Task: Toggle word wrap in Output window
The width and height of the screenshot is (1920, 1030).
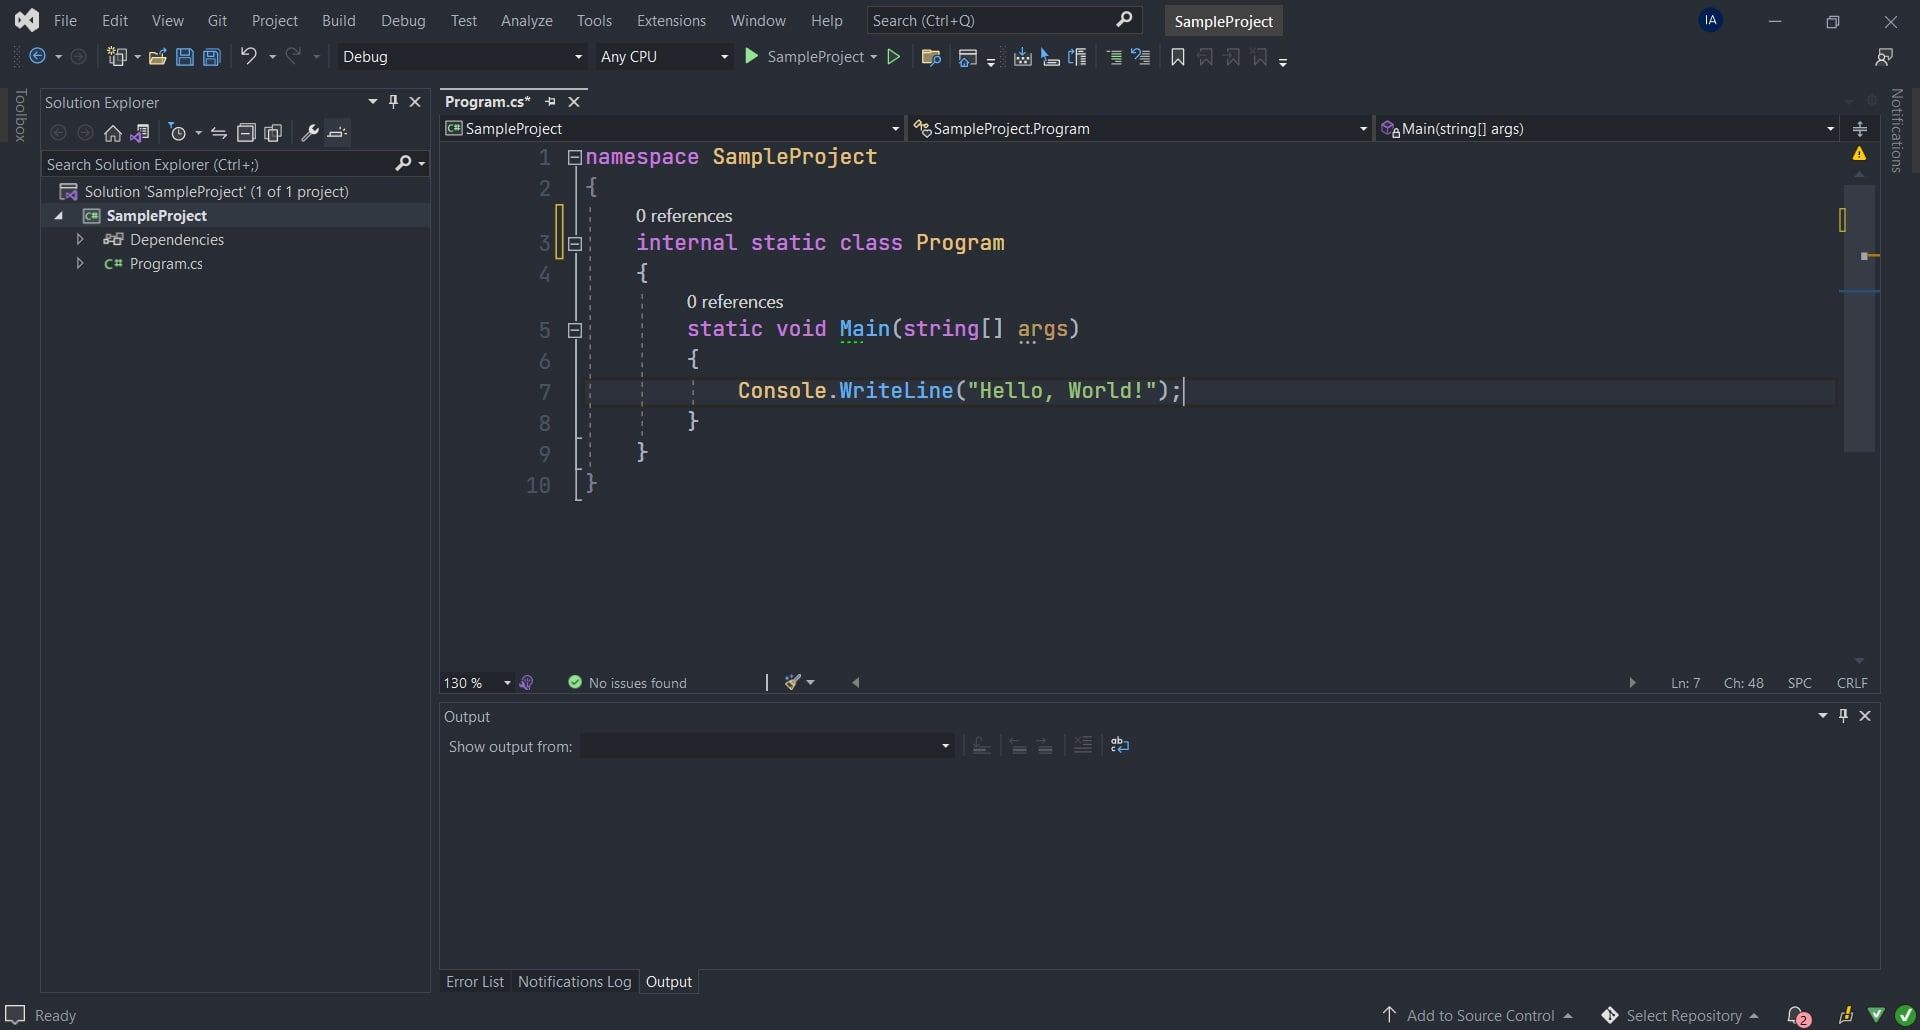Action: pos(1120,745)
